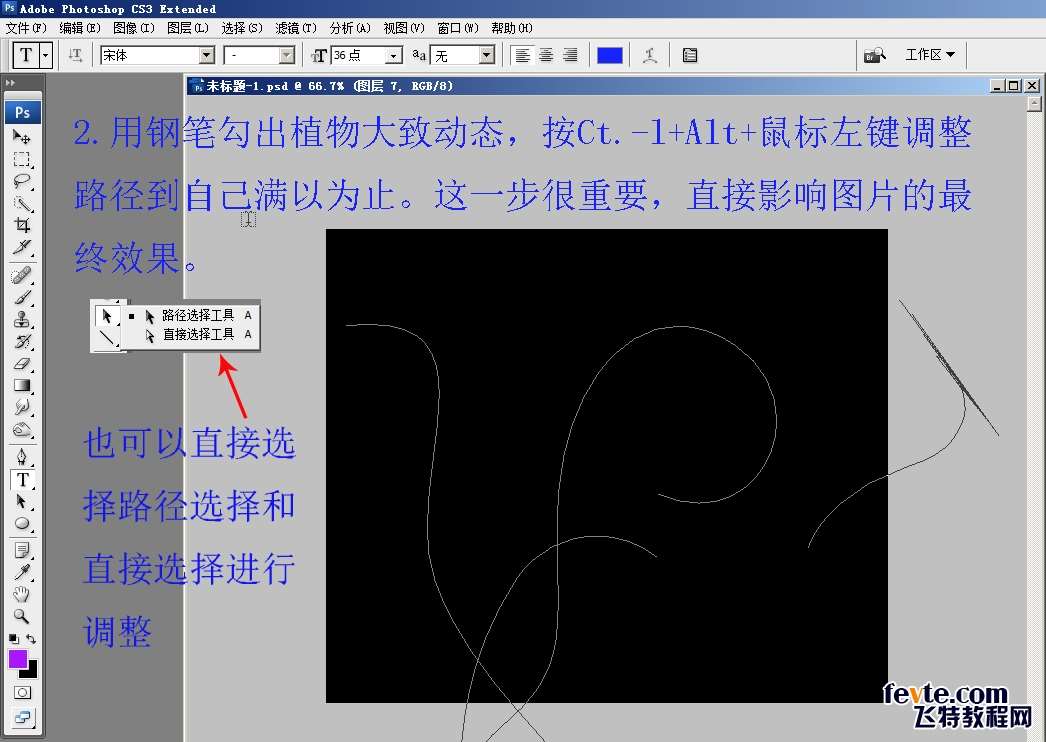Open the 分析 menu
This screenshot has height=742, width=1046.
[350, 28]
